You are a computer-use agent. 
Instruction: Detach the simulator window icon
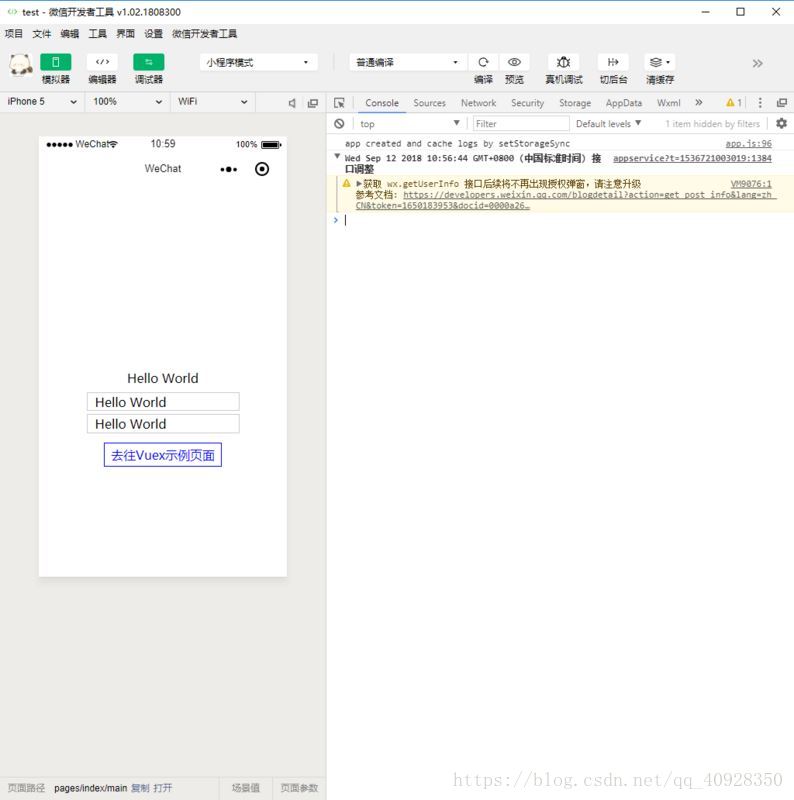(x=313, y=103)
